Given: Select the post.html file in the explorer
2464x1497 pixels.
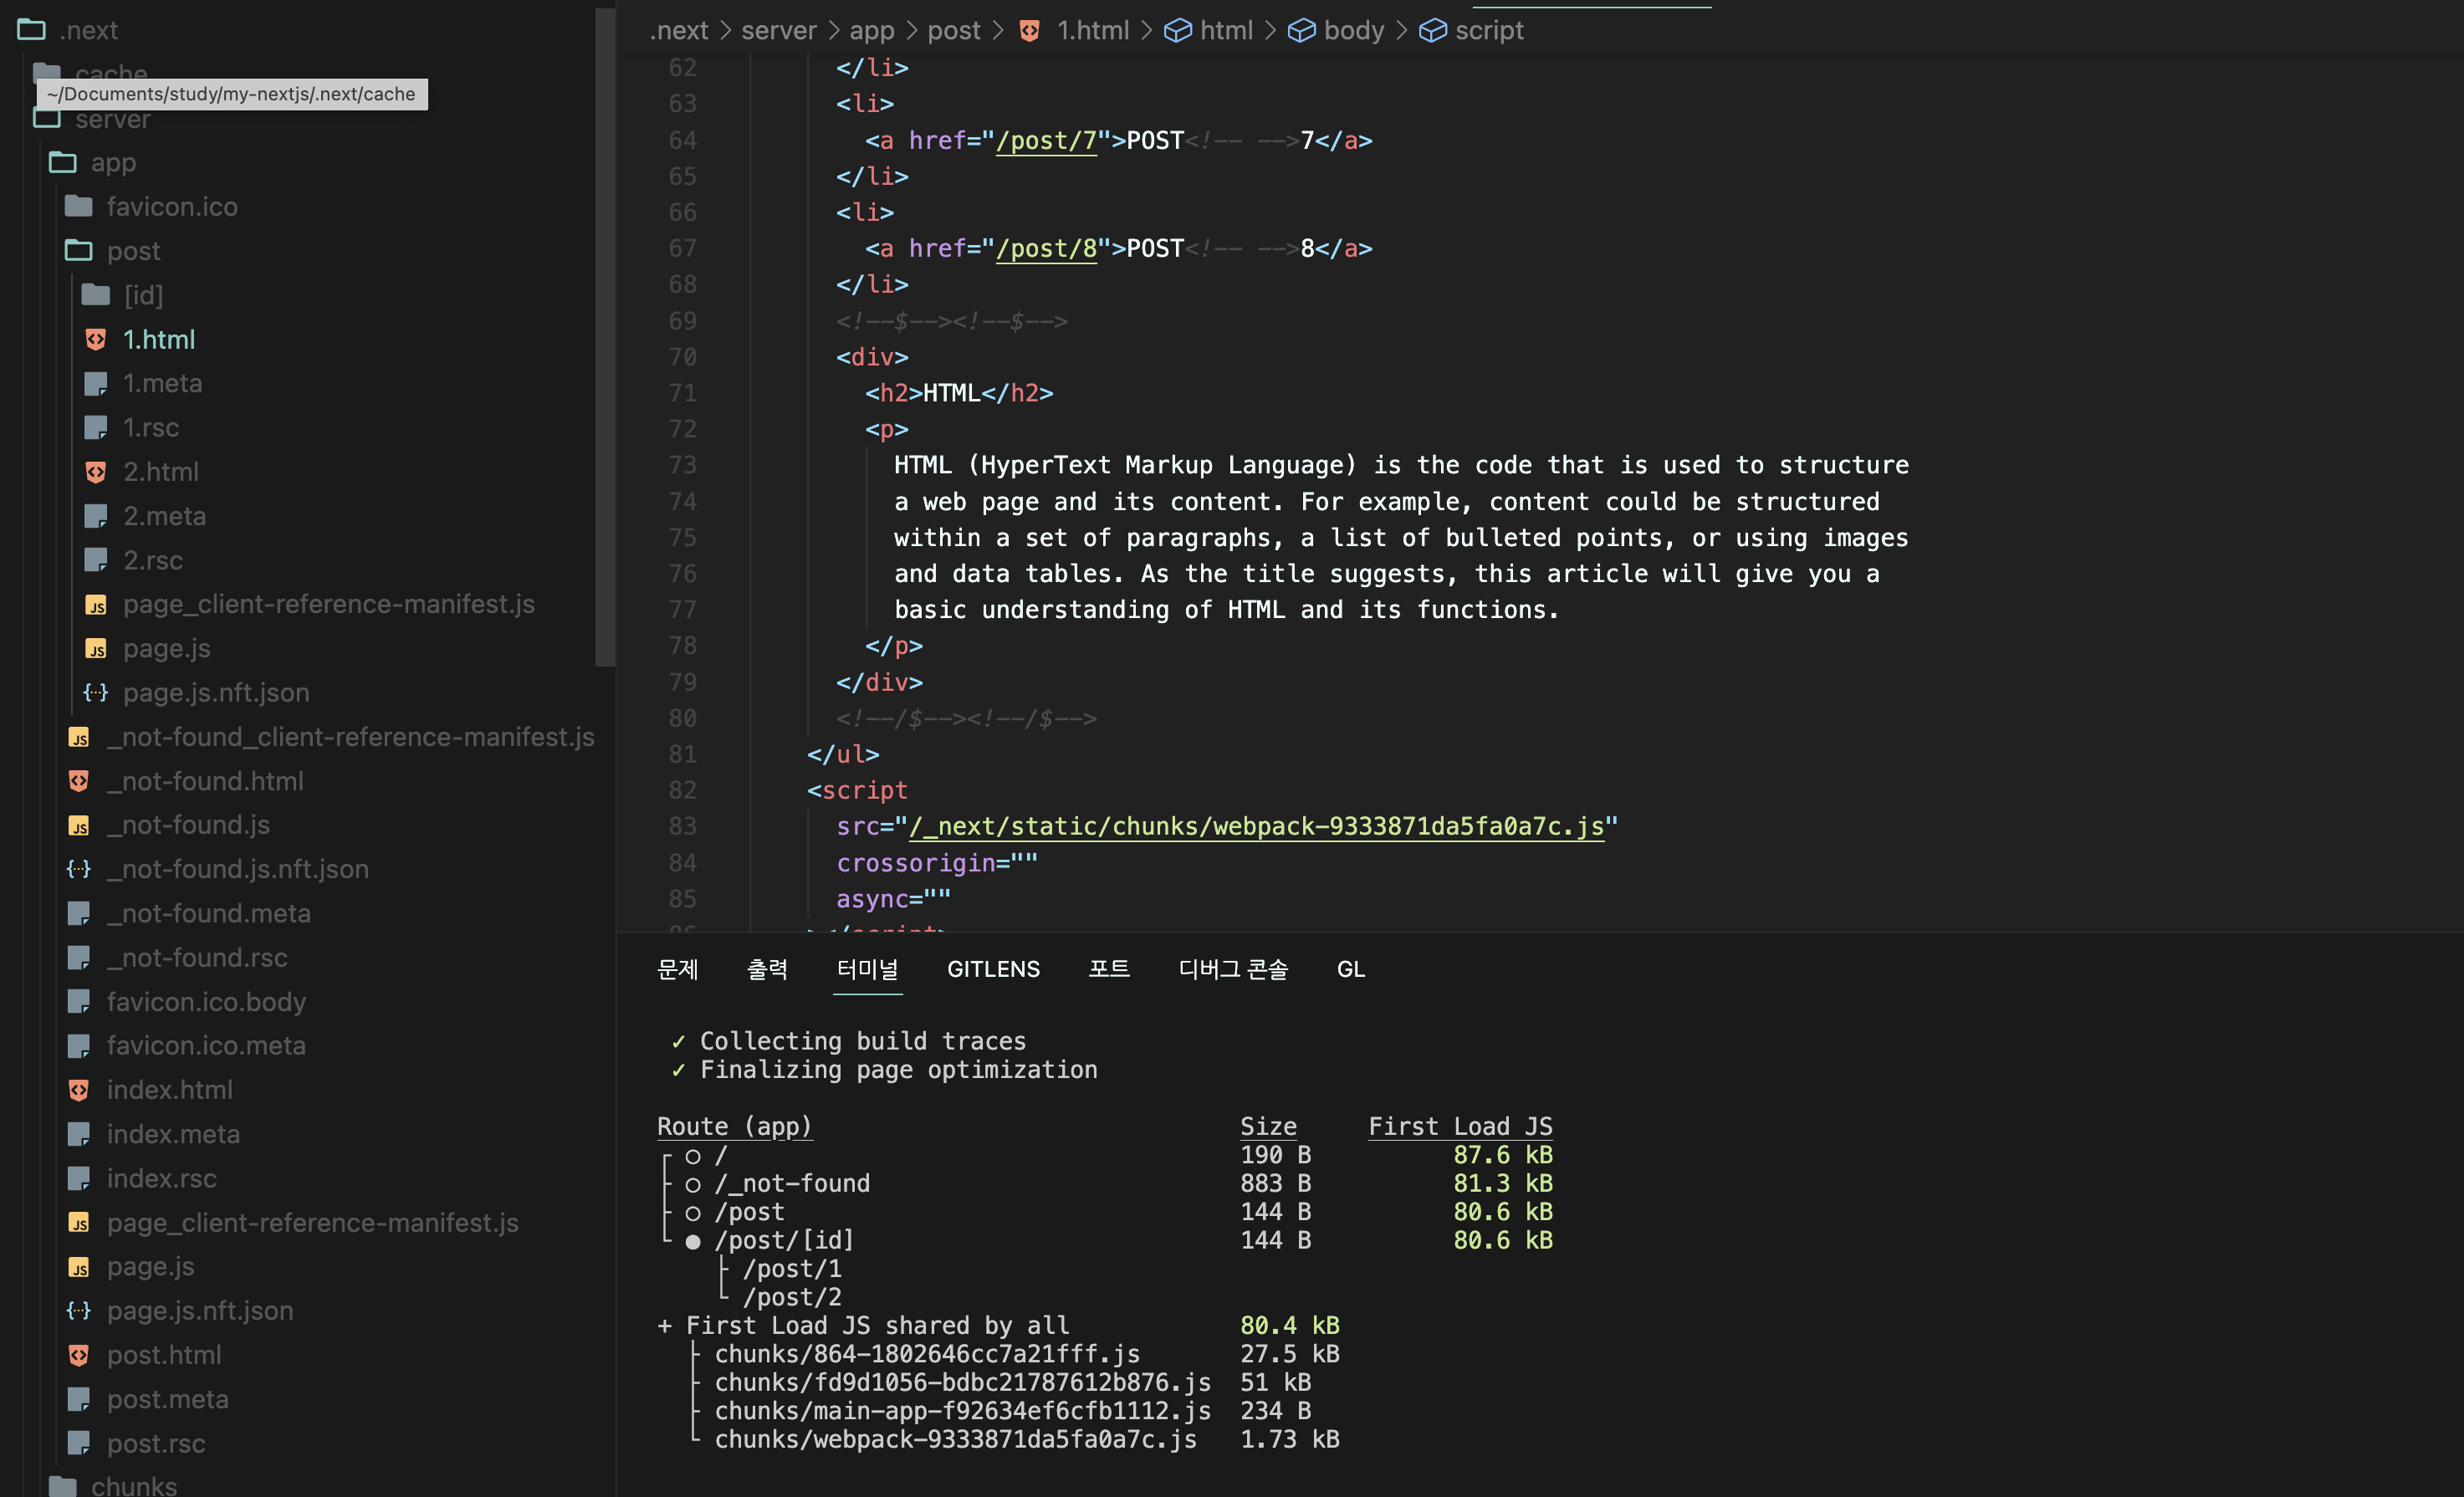Looking at the screenshot, I should tap(164, 1355).
